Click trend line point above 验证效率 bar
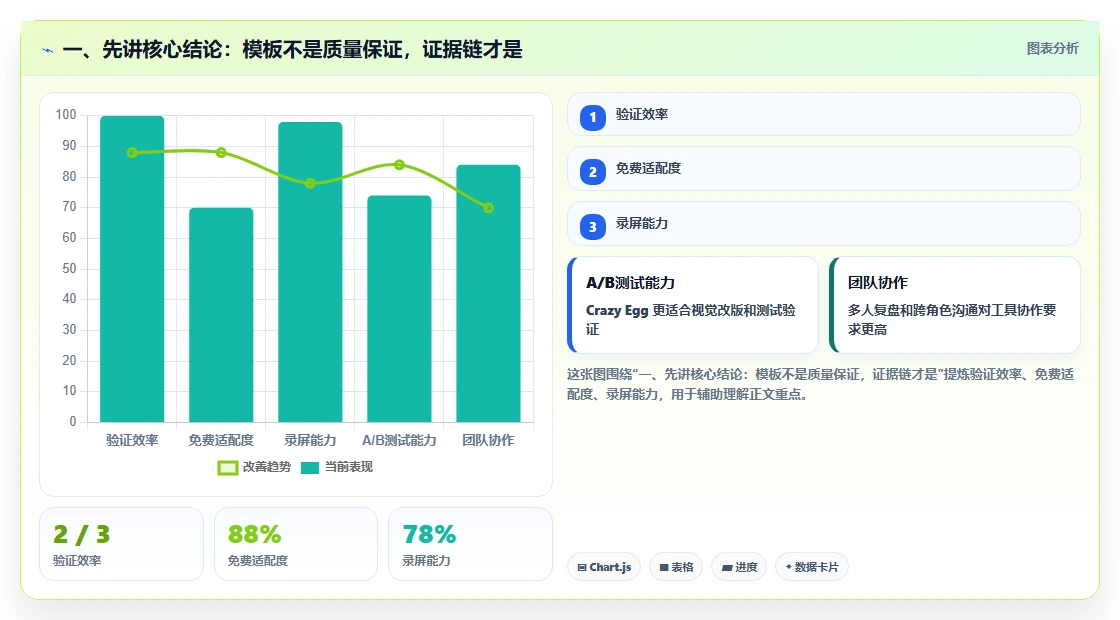 click(x=132, y=152)
